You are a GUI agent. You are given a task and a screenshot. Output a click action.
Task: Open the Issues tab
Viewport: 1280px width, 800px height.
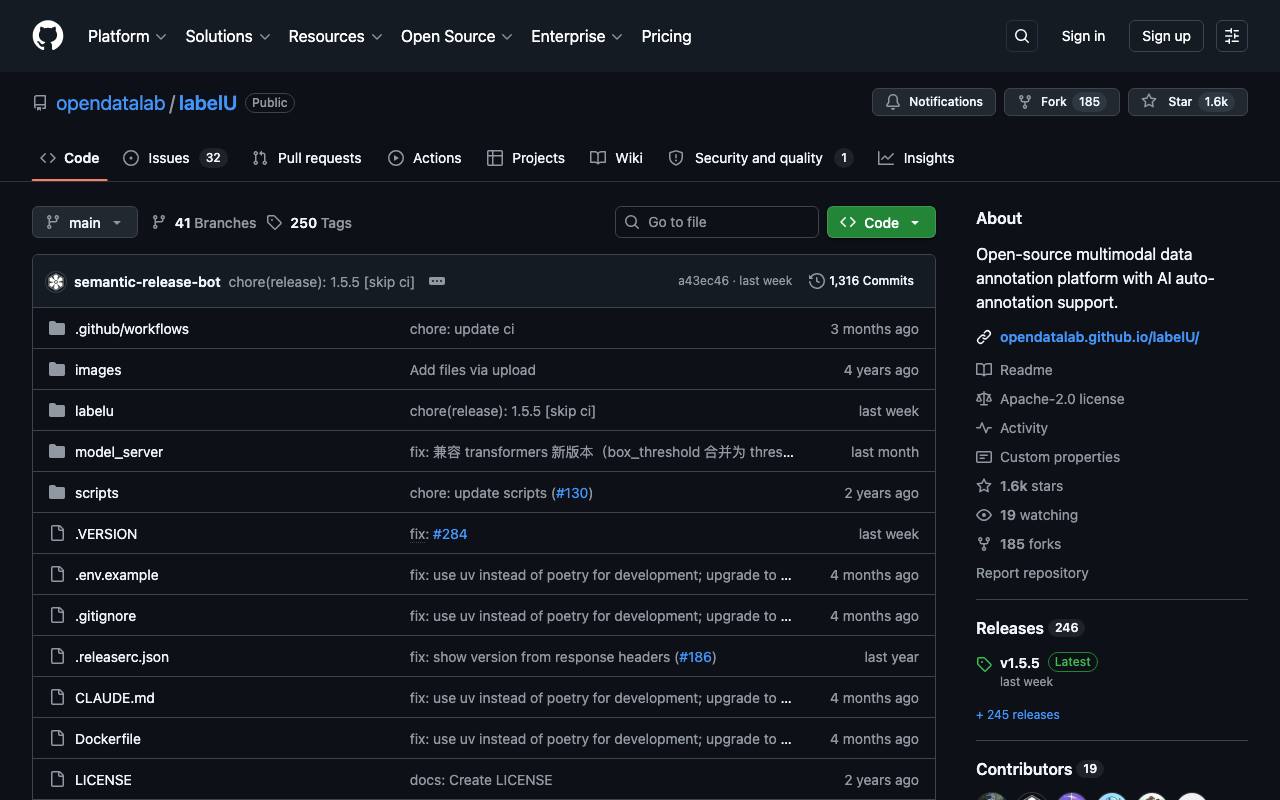click(175, 158)
